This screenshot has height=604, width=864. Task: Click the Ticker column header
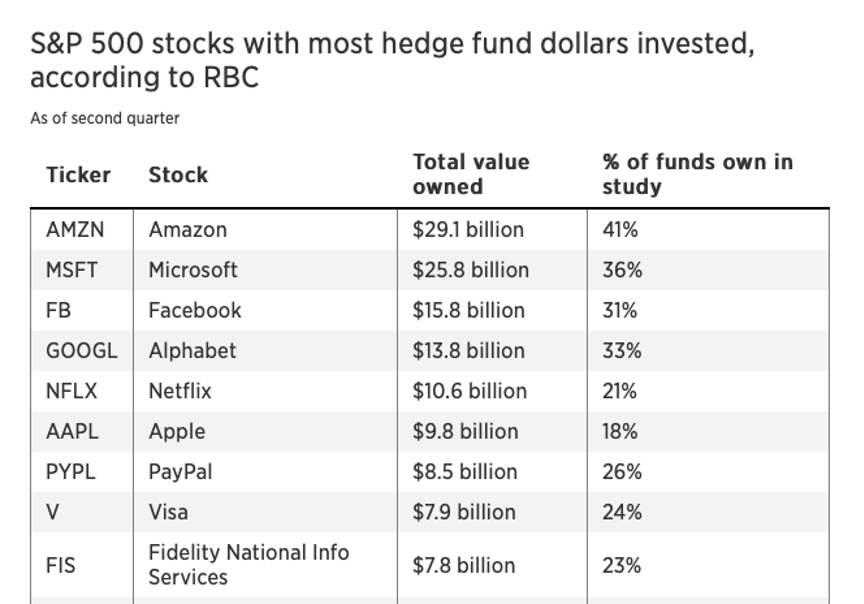(78, 174)
